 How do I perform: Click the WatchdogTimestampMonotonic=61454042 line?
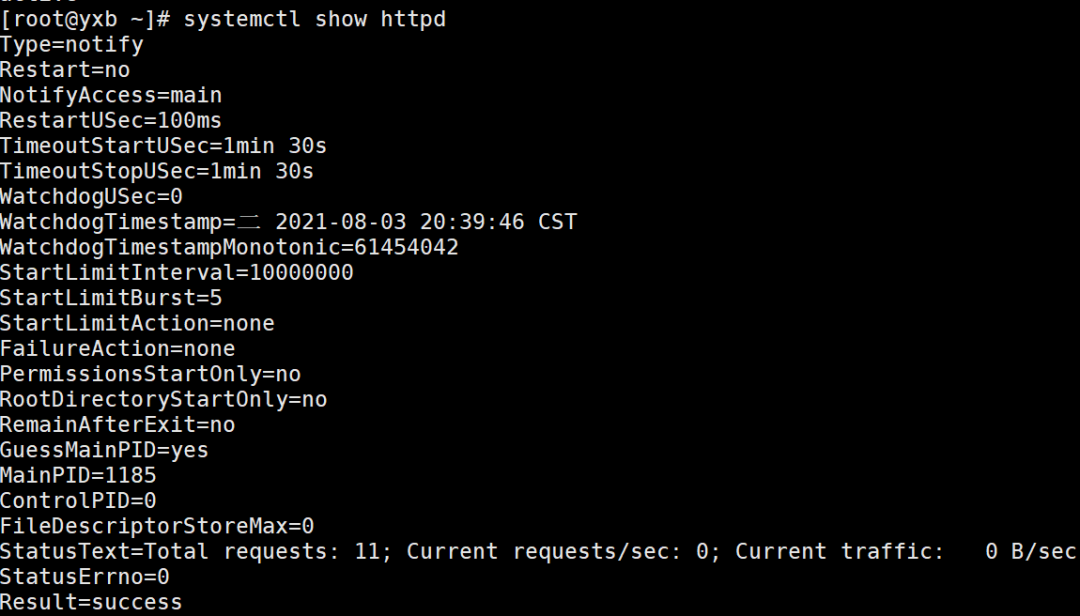(229, 247)
